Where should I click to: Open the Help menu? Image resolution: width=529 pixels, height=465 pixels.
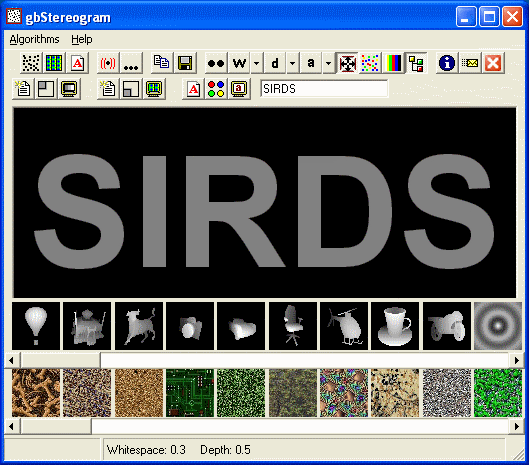[x=82, y=39]
